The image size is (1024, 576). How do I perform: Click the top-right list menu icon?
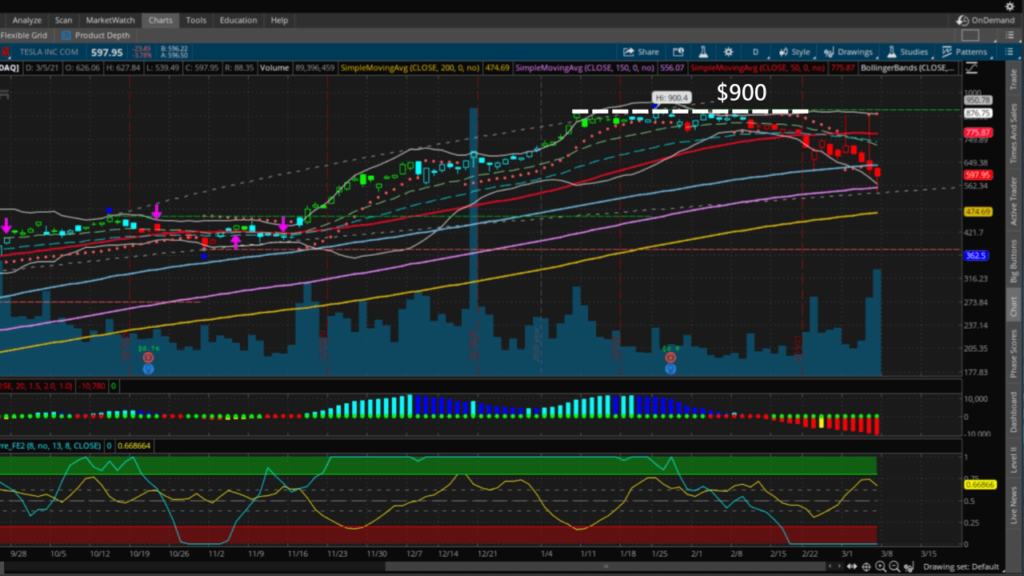pyautogui.click(x=1010, y=35)
